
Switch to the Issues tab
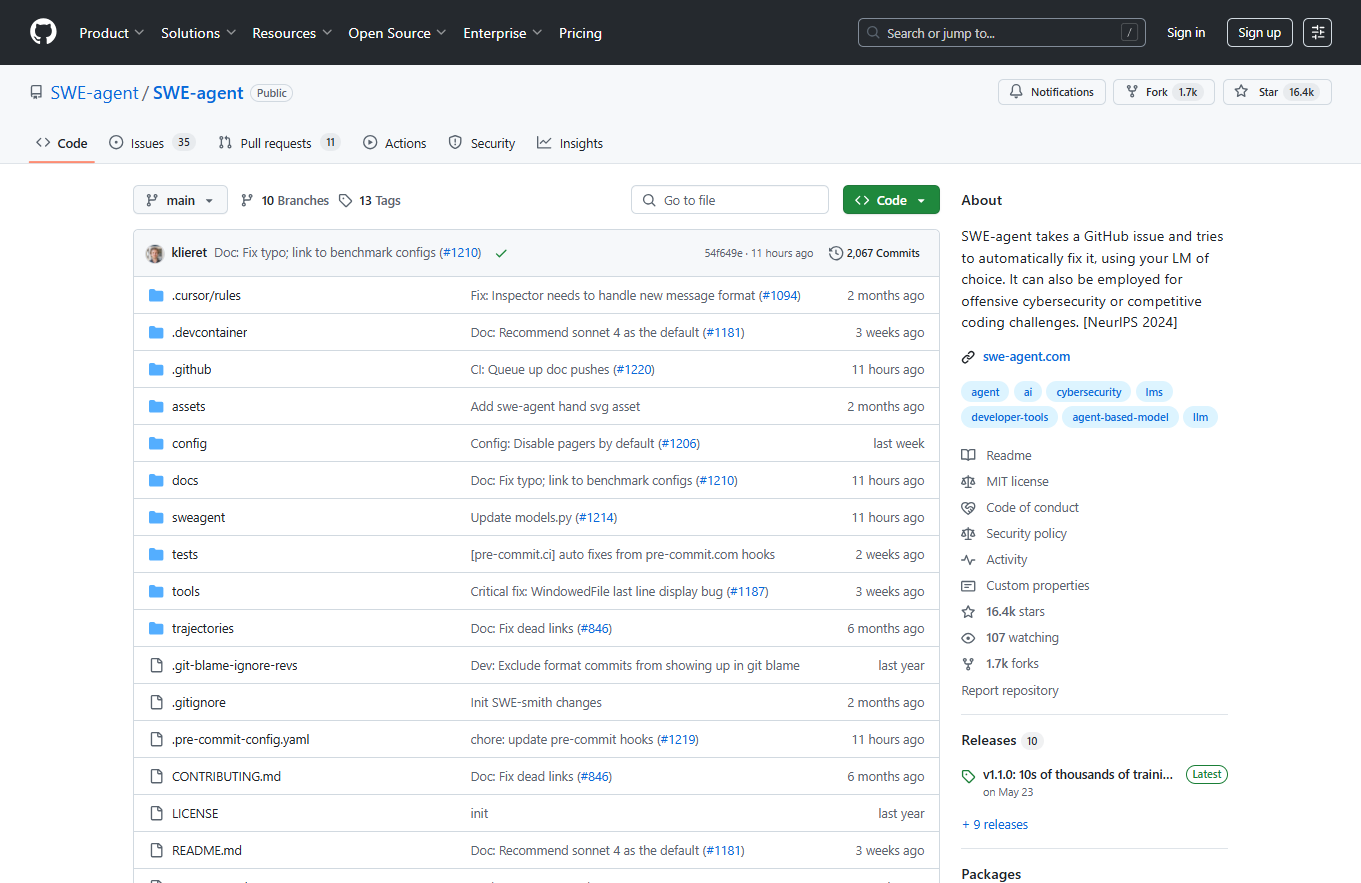pos(151,143)
